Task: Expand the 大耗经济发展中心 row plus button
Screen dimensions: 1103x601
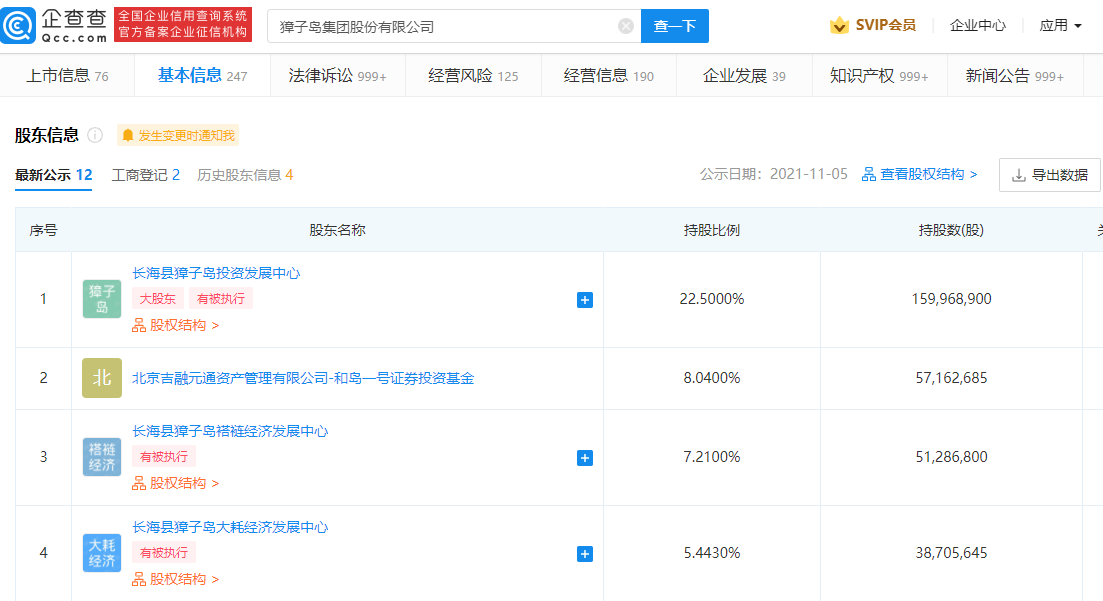Action: click(x=585, y=553)
